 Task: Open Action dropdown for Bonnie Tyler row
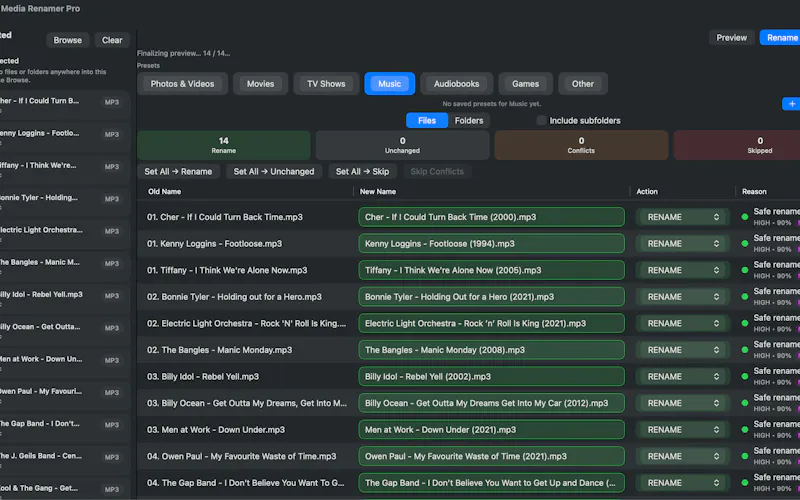682,296
